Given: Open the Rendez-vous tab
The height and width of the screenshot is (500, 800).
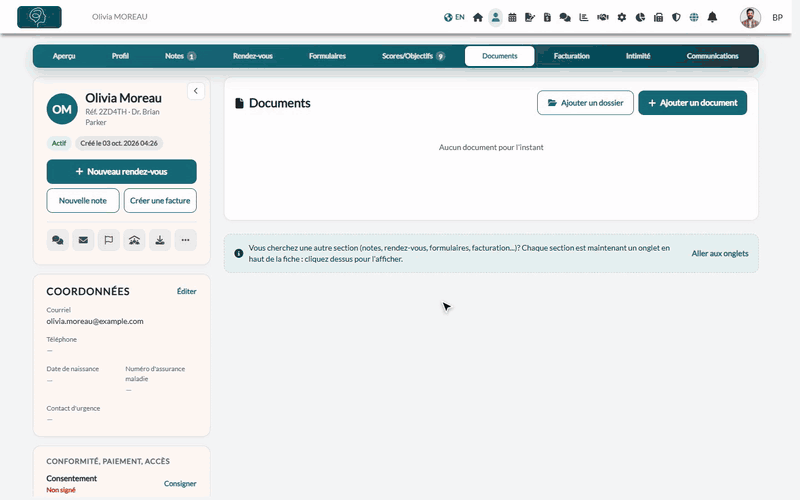Looking at the screenshot, I should (x=253, y=56).
